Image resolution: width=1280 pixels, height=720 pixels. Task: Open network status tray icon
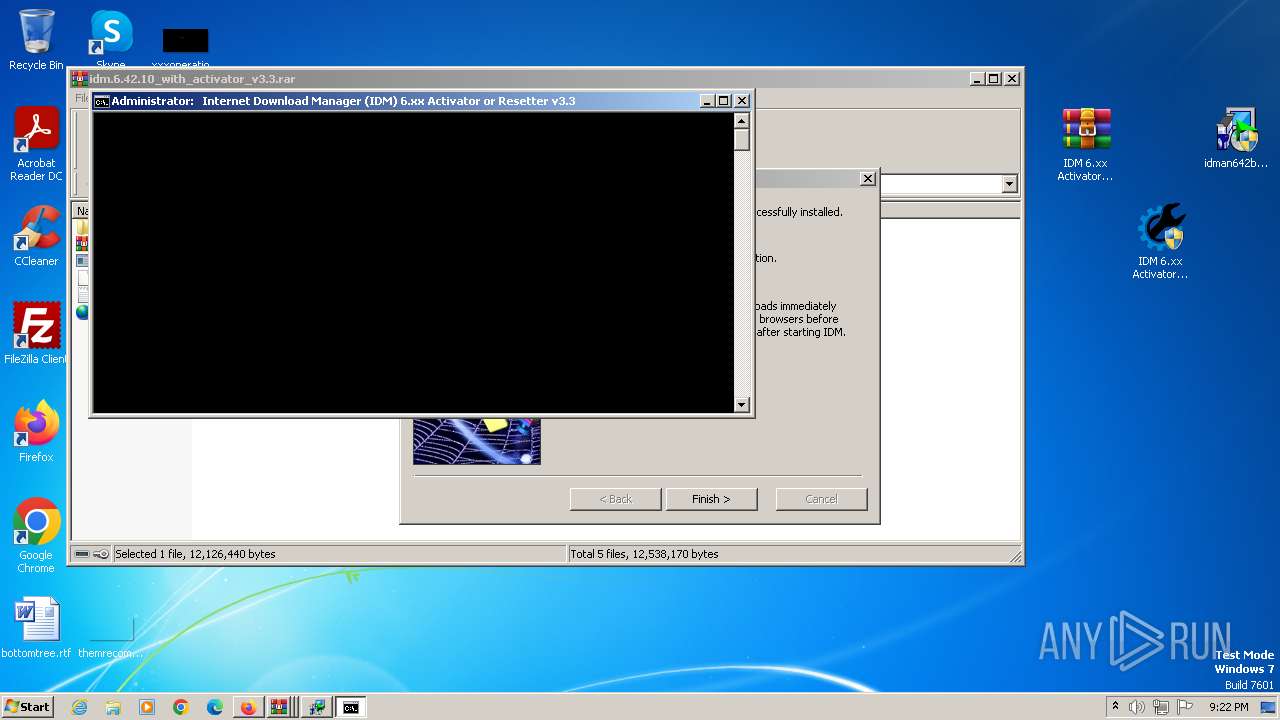click(x=1161, y=707)
